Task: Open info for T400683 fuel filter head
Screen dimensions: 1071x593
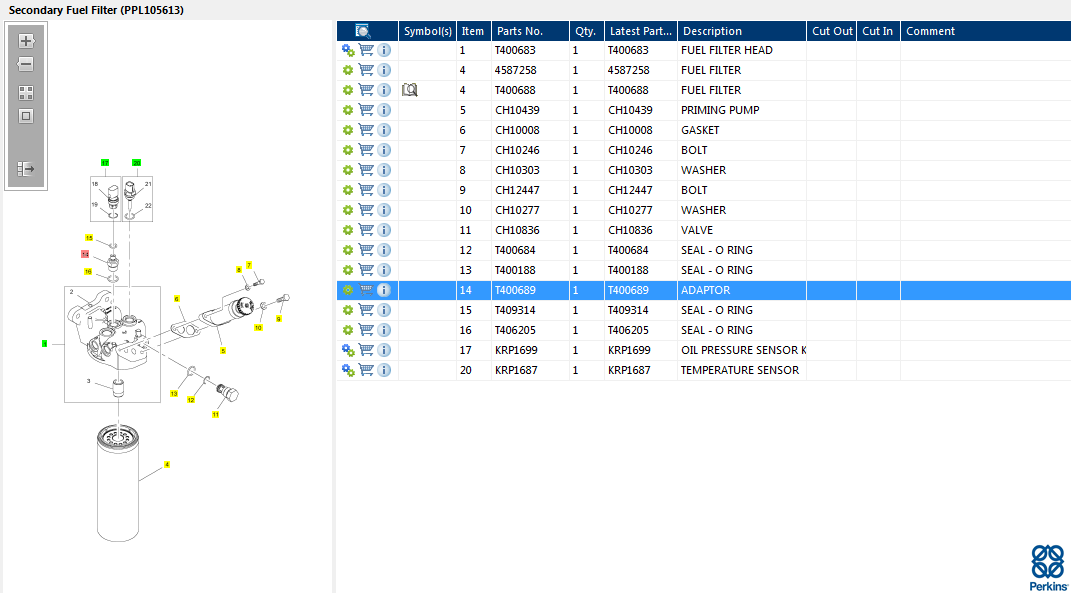Action: (x=384, y=50)
